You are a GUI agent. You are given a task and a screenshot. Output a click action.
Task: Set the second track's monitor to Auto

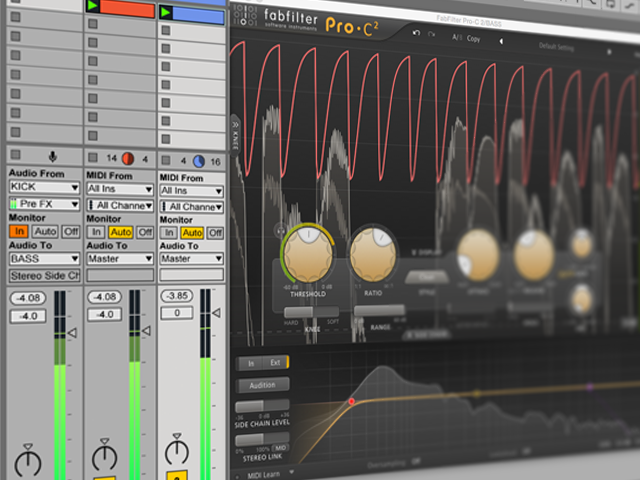[121, 232]
